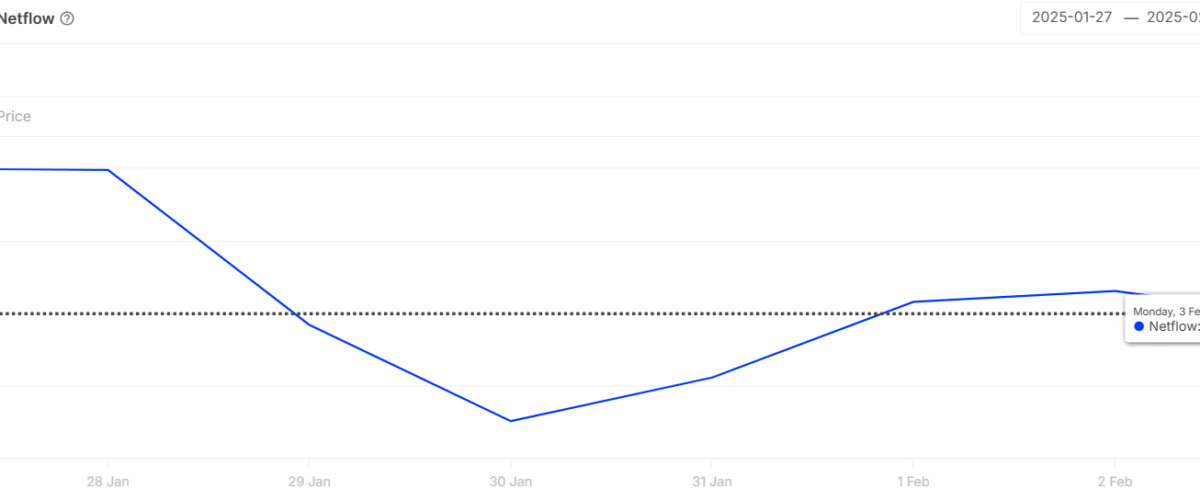
Task: Click the line's data point above 29 Jan
Action: click(309, 325)
